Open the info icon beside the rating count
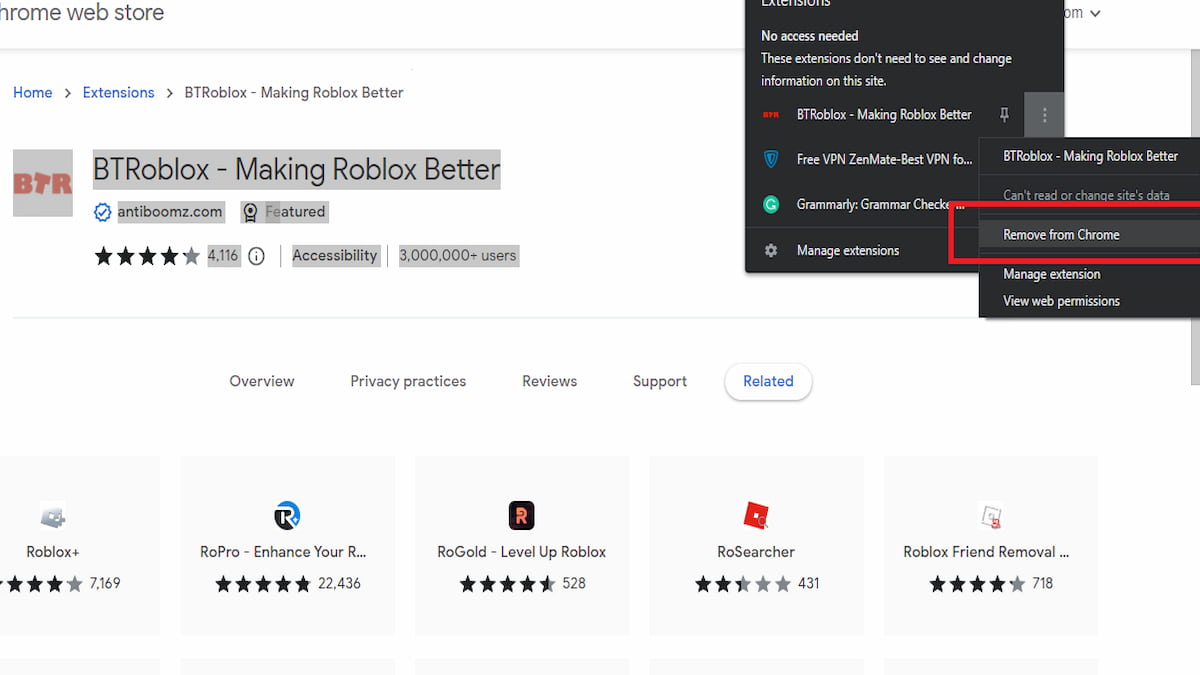Image resolution: width=1200 pixels, height=675 pixels. 256,256
